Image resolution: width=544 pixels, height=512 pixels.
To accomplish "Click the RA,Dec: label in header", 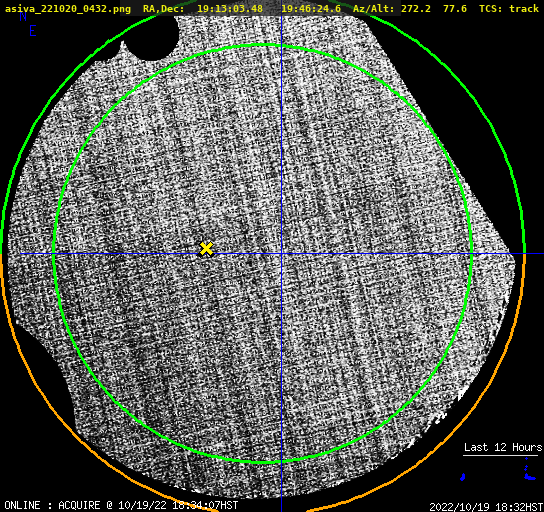I will click(163, 9).
